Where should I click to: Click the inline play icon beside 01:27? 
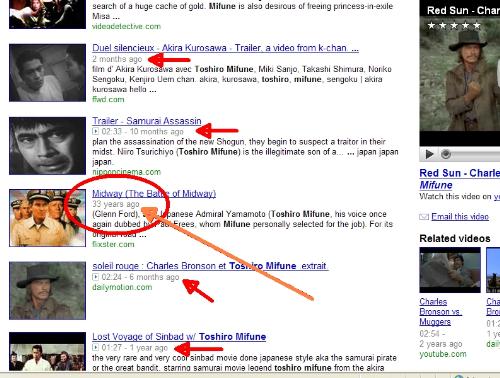pos(95,348)
